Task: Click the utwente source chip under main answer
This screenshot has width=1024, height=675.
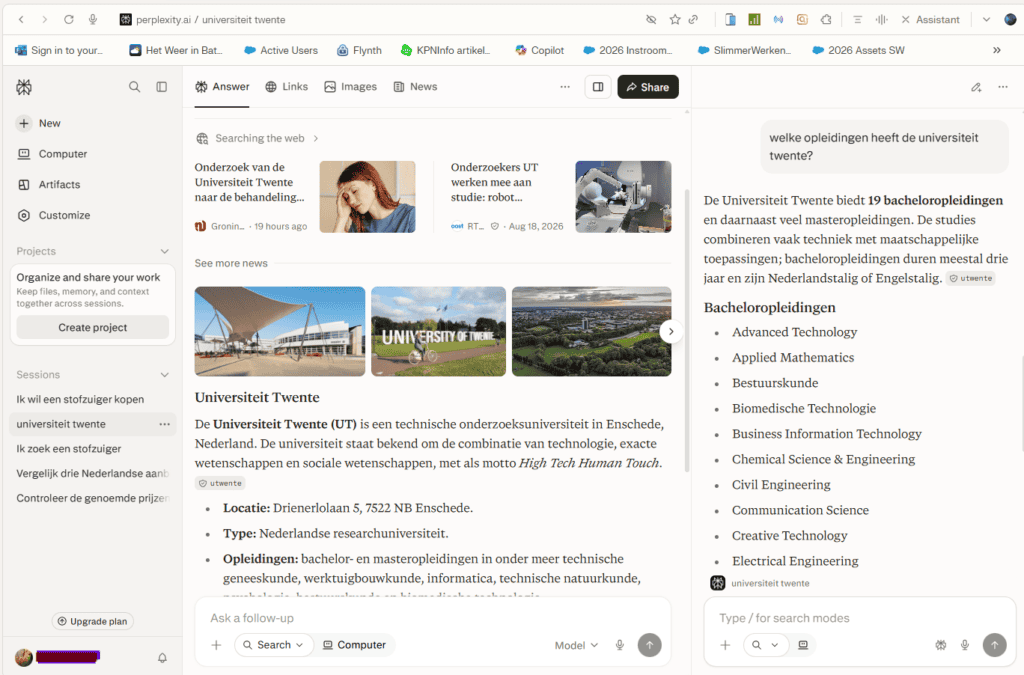Action: [220, 484]
